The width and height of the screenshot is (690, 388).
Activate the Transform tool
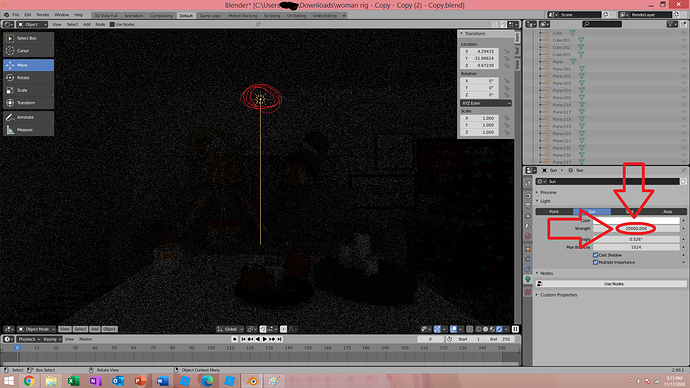point(28,102)
